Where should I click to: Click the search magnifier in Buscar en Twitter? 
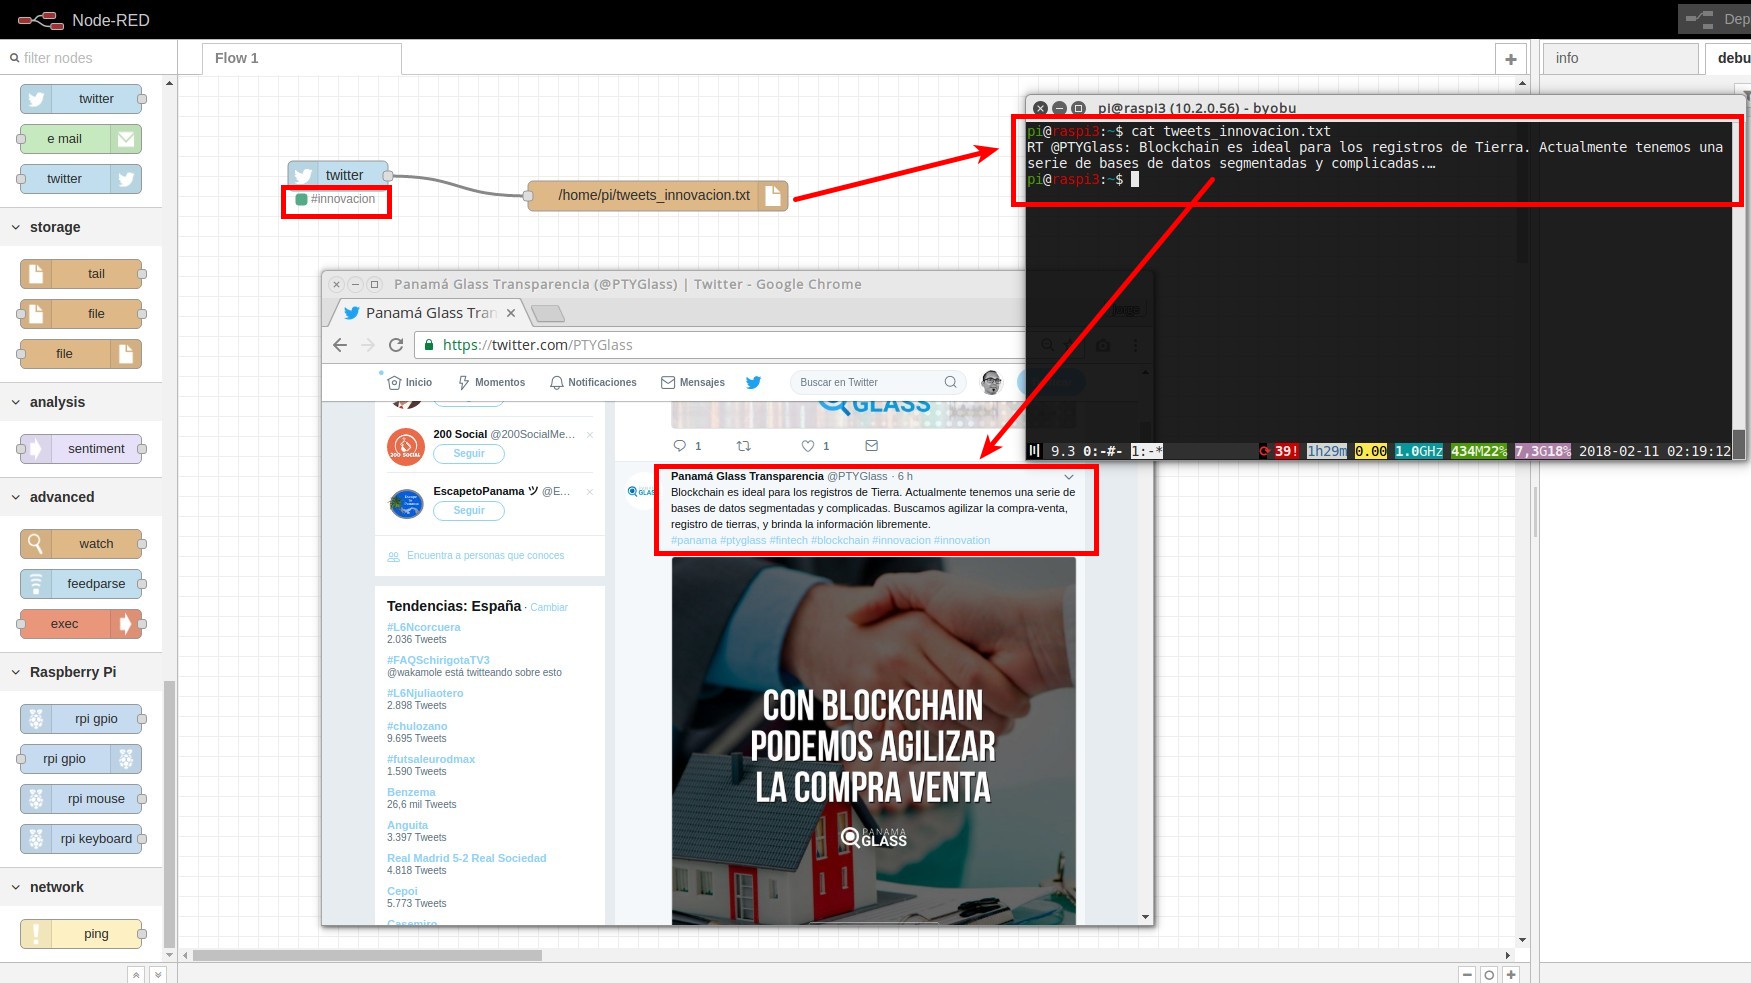(x=950, y=382)
